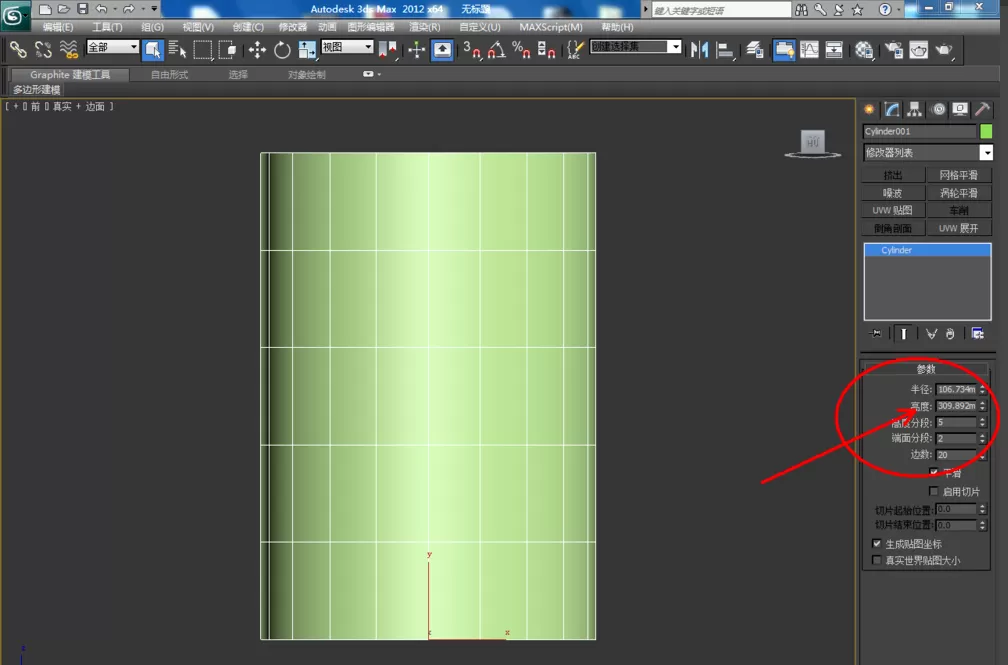Open the Material Editor

click(x=864, y=50)
